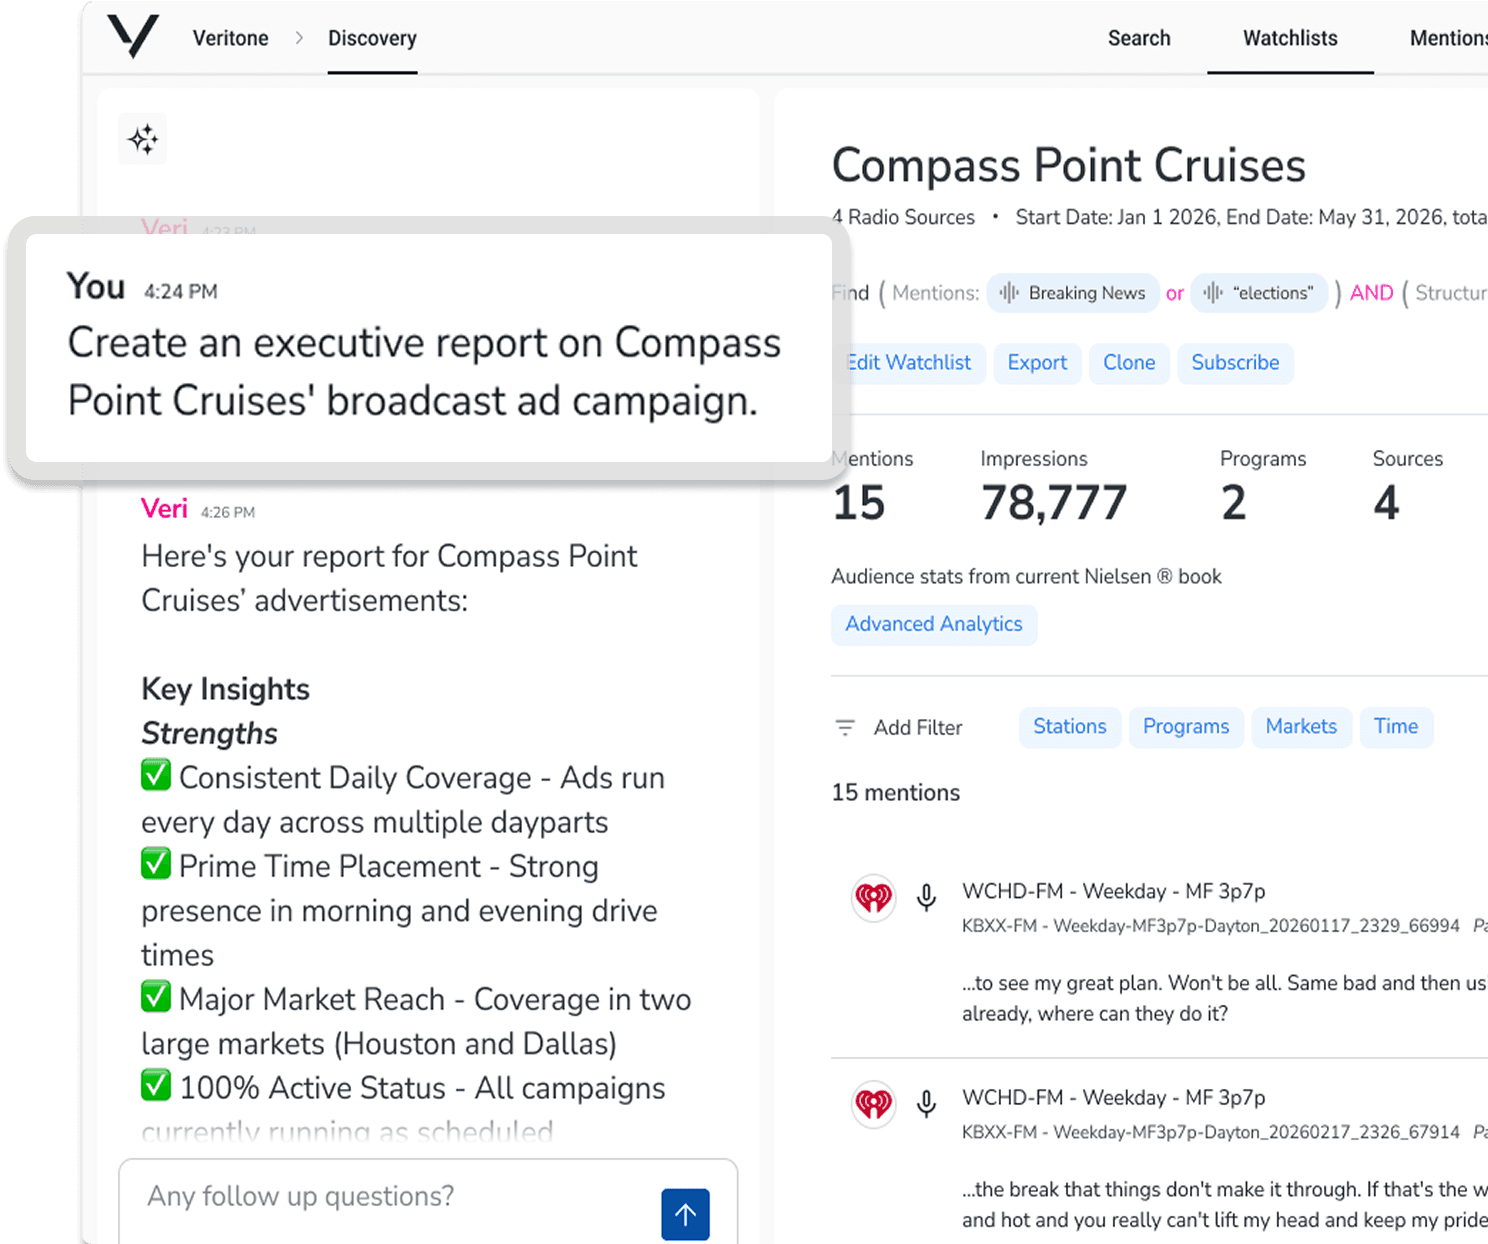Viewport: 1488px width, 1244px height.
Task: Click the Veritone V logo
Action: pyautogui.click(x=133, y=37)
